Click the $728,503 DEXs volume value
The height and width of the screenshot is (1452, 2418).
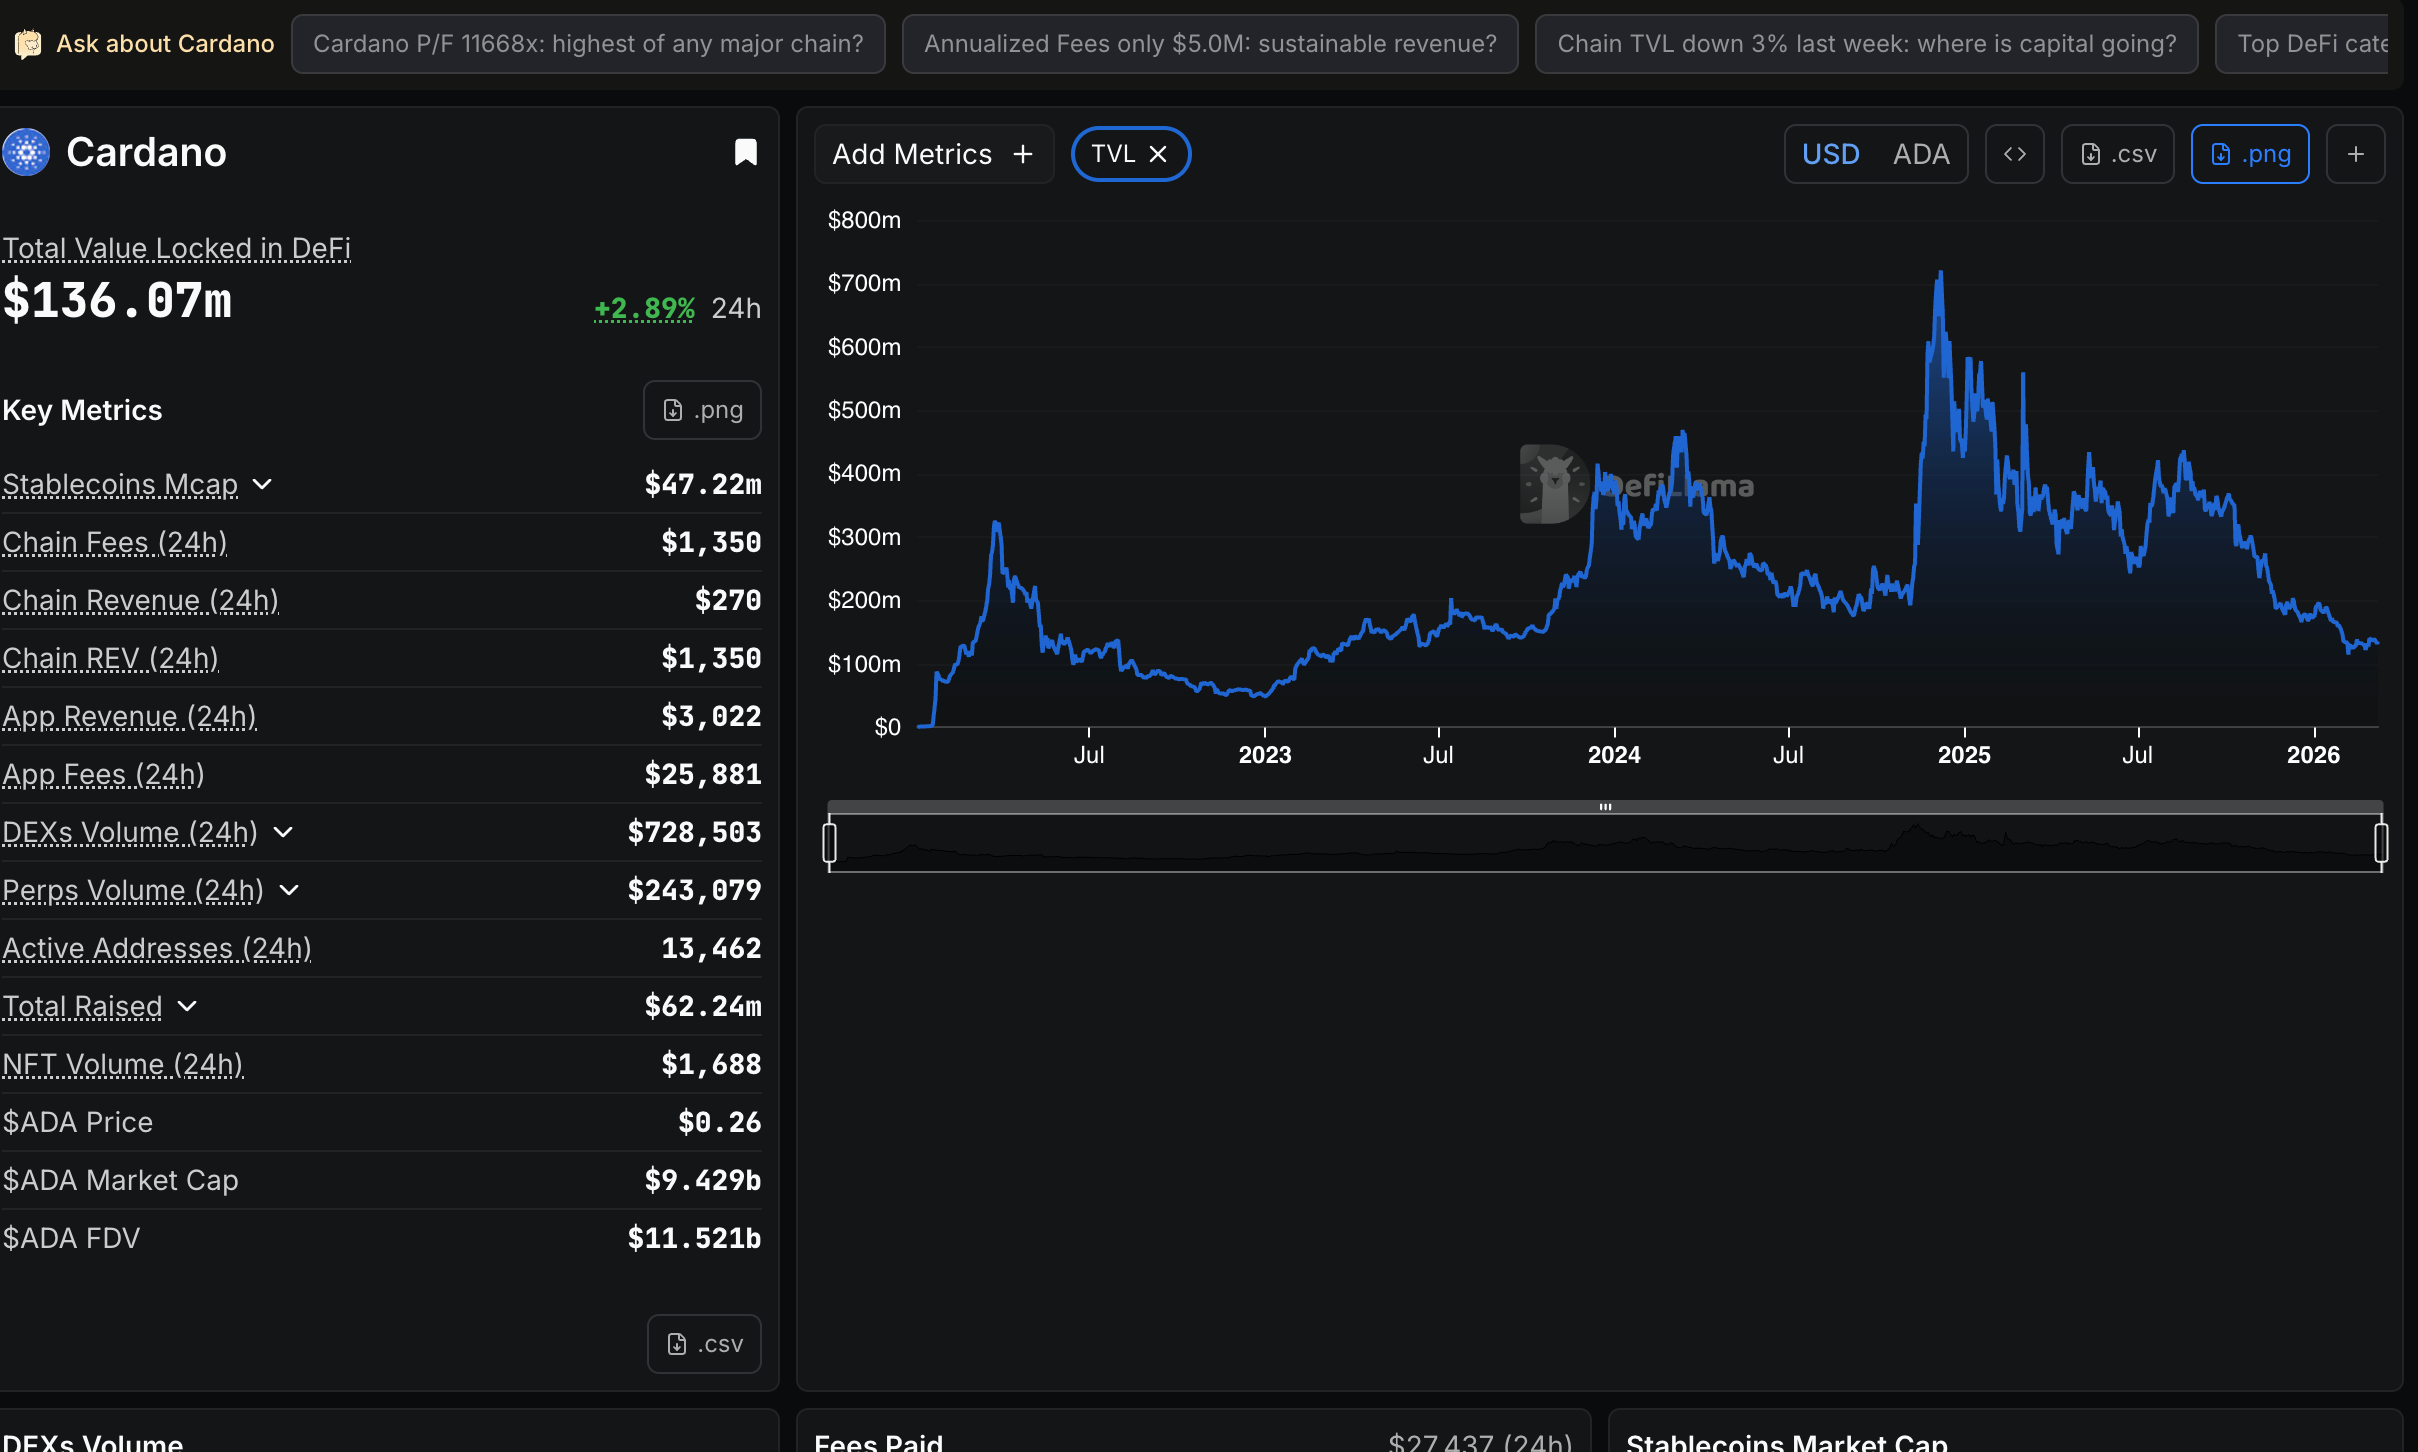(694, 832)
